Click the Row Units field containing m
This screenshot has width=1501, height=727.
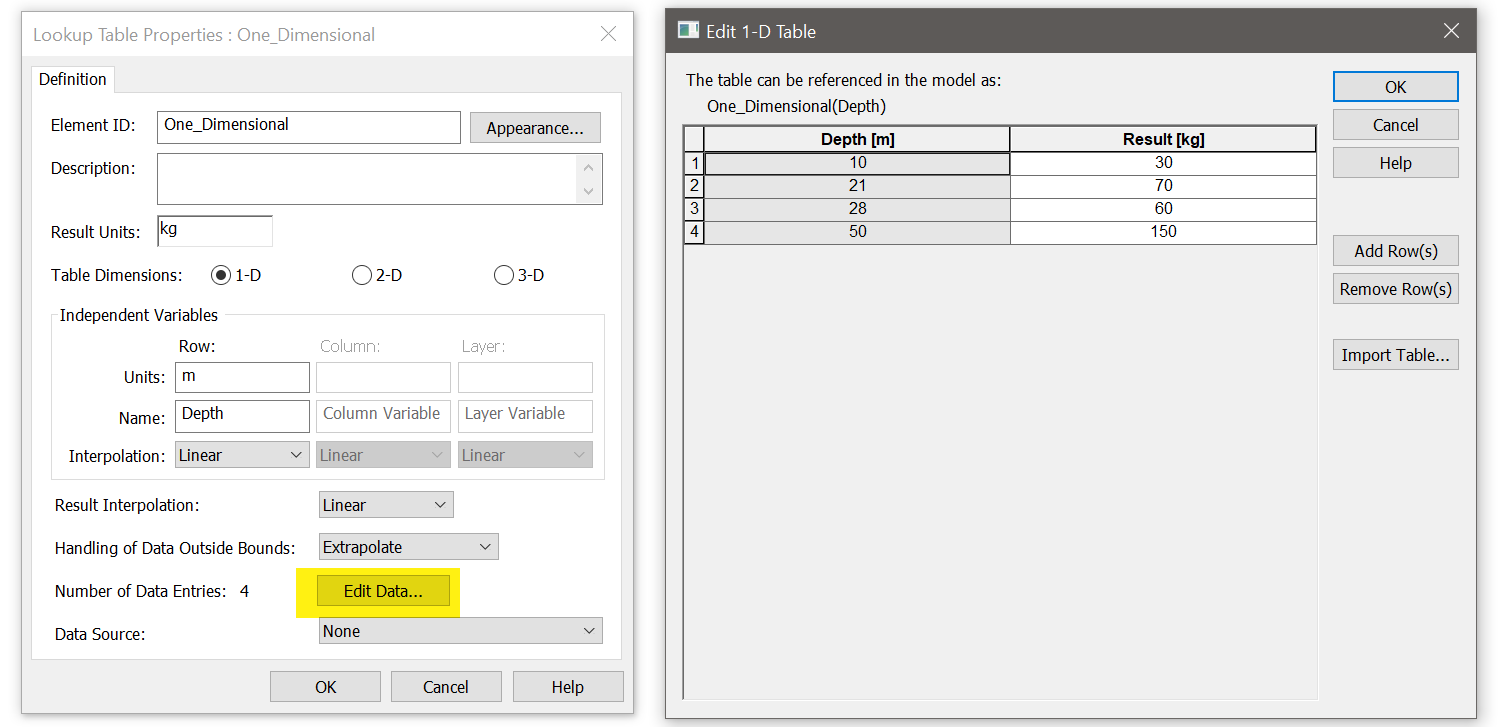pos(242,377)
